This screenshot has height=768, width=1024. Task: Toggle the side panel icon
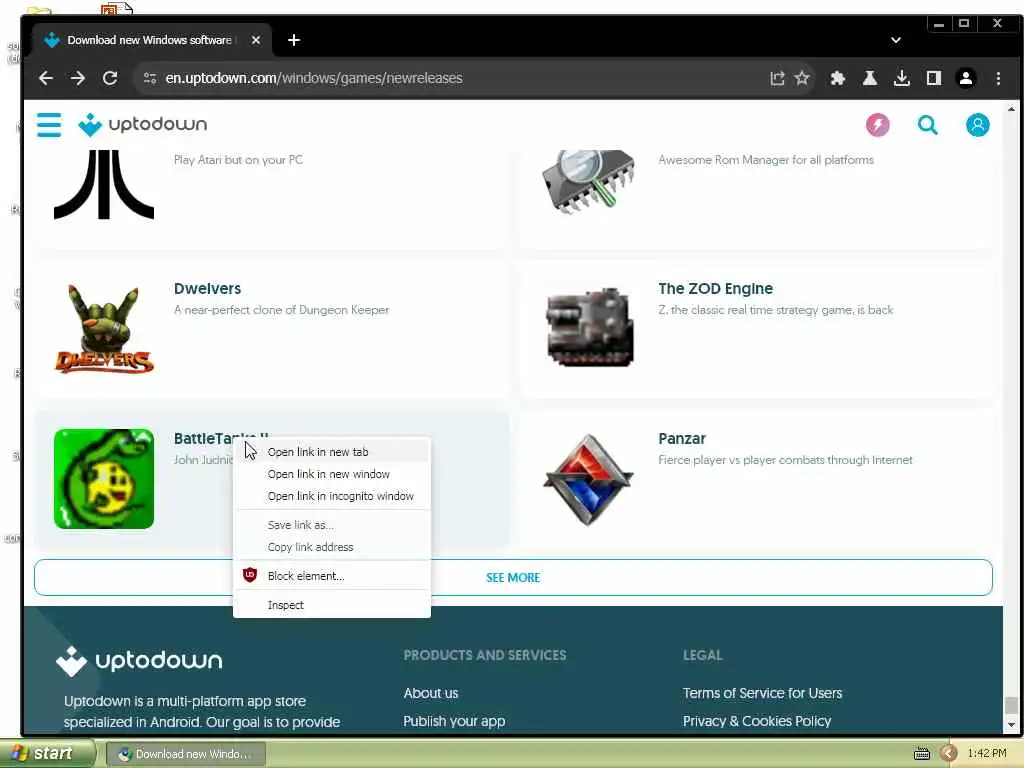click(x=933, y=78)
